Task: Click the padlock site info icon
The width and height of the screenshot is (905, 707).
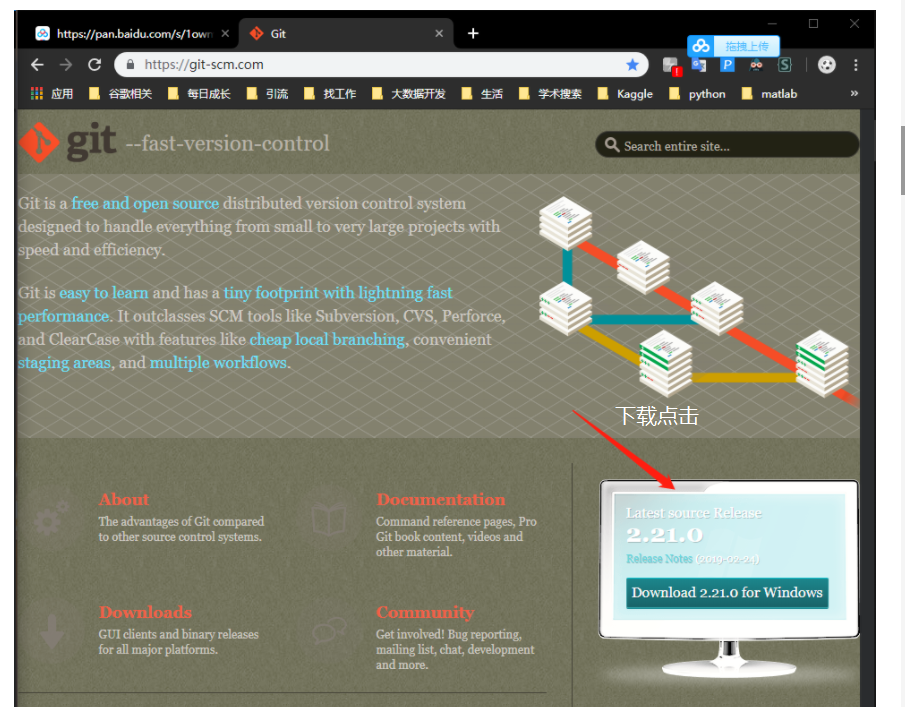Action: click(x=130, y=65)
